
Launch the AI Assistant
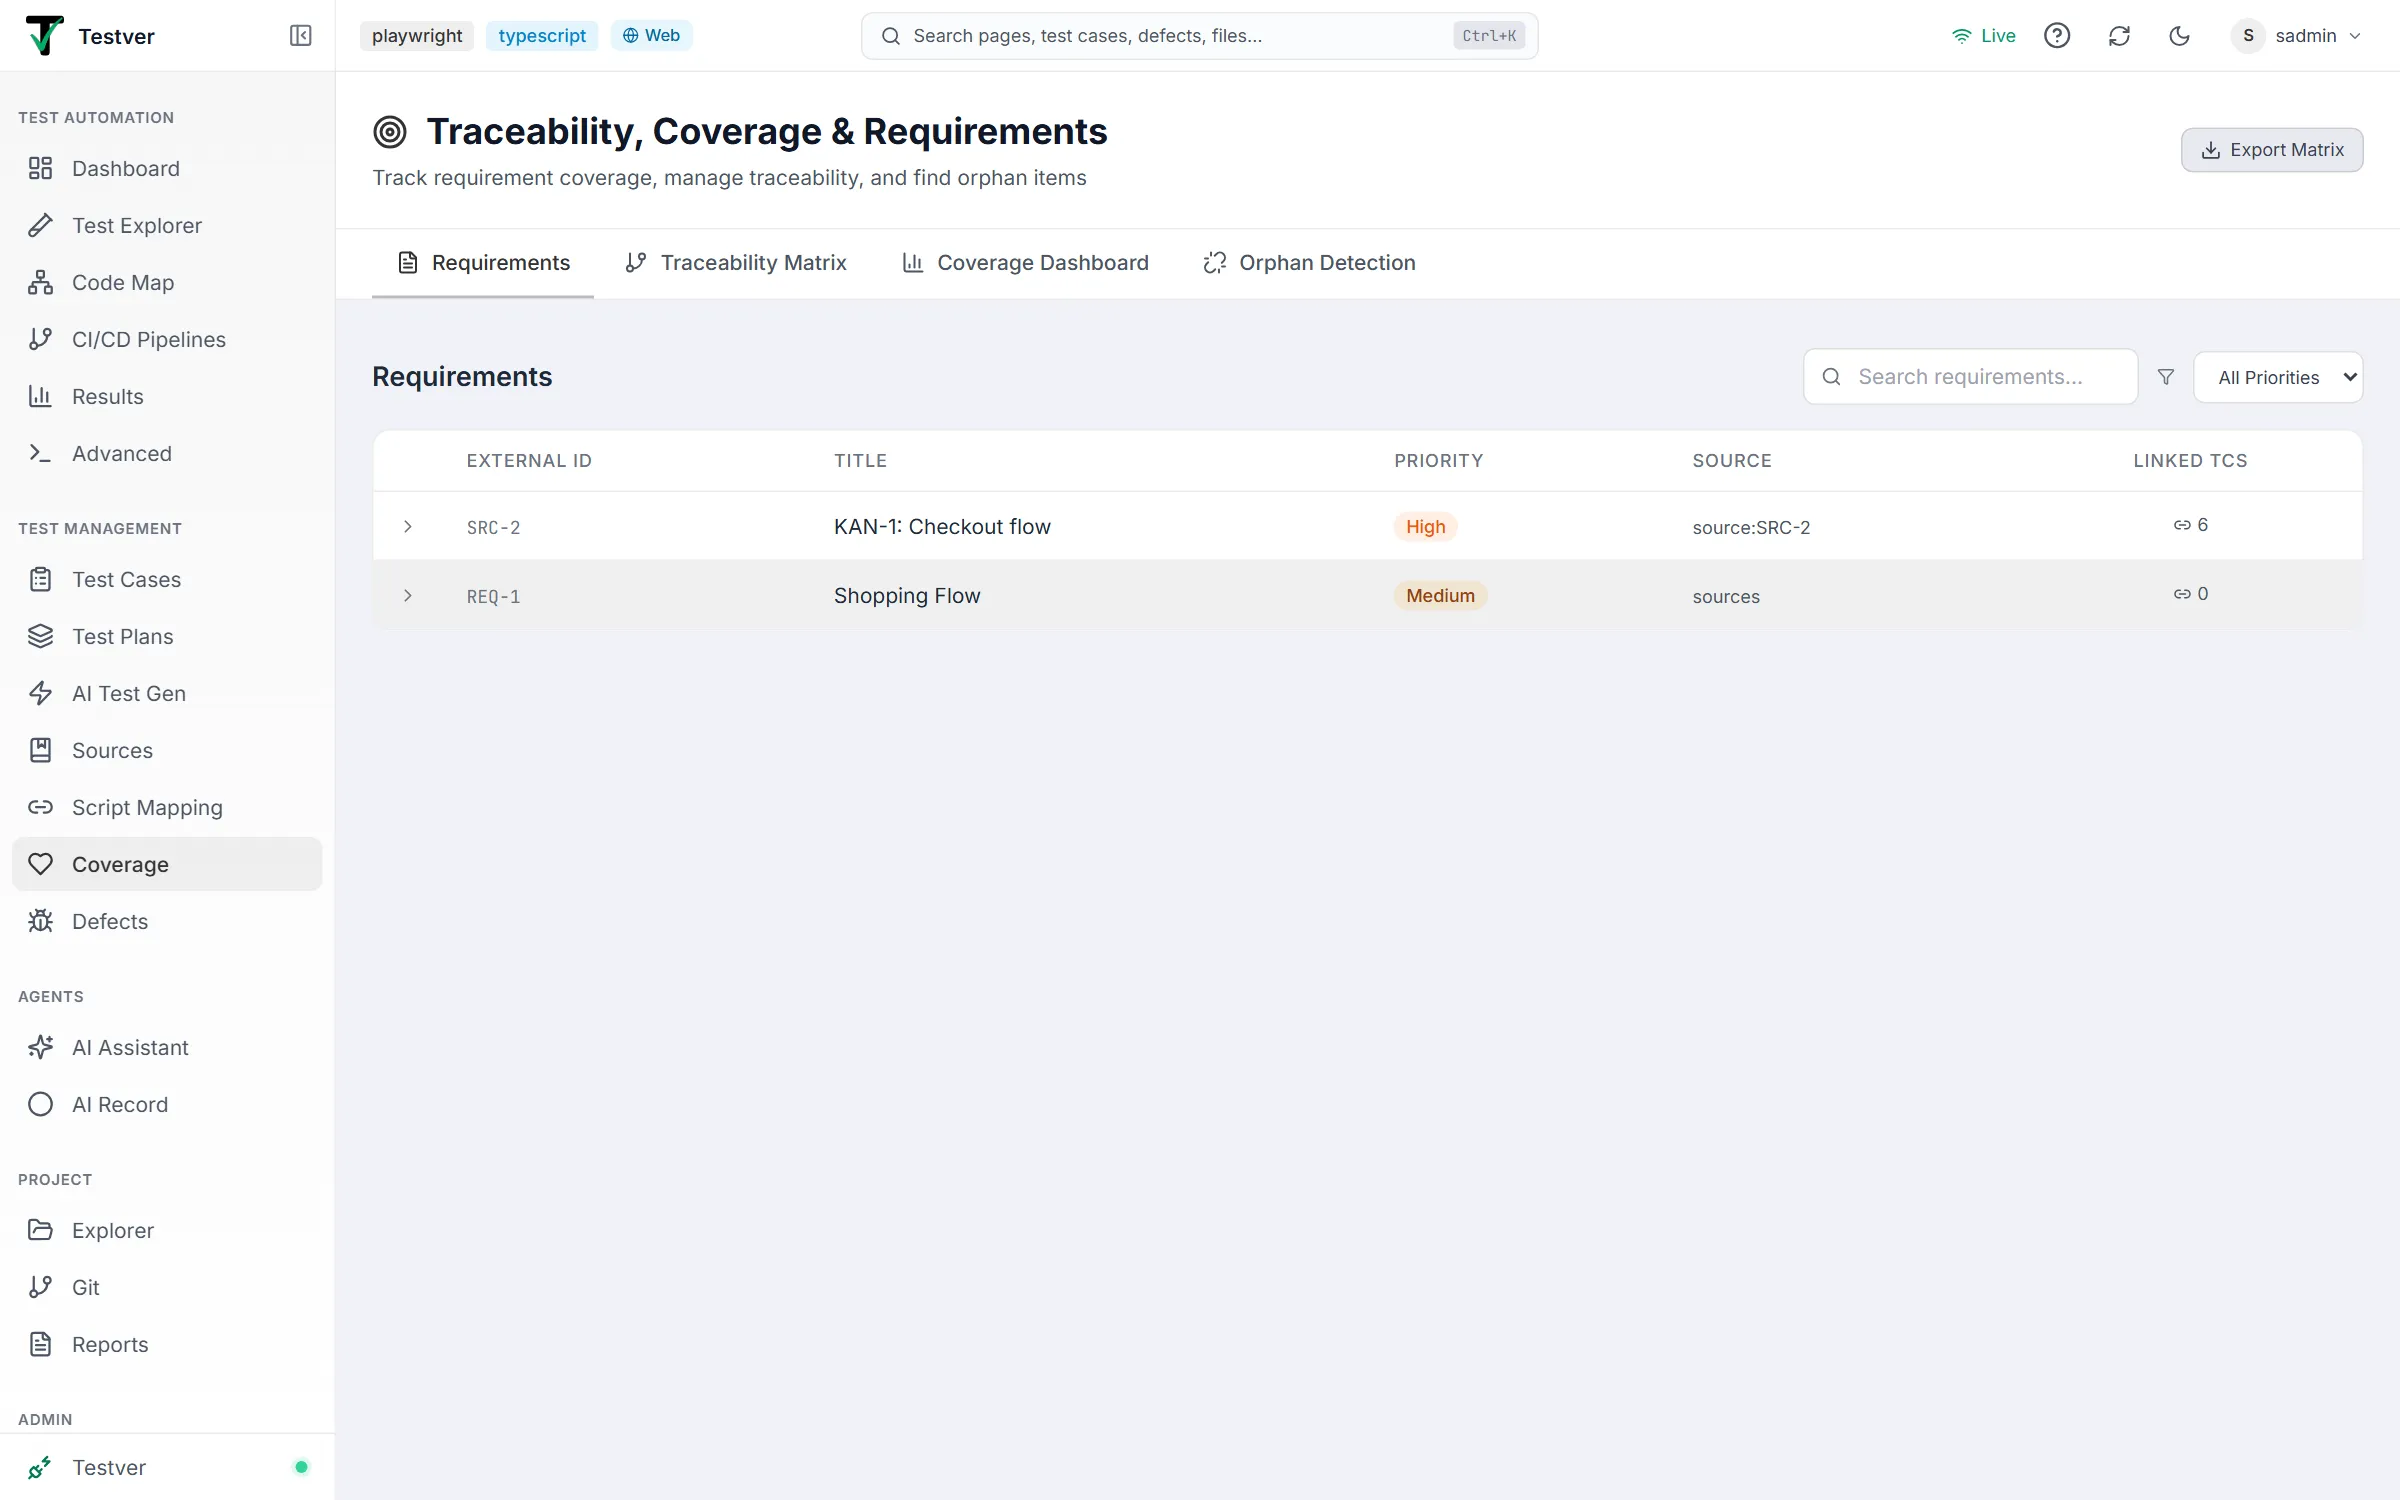167,1047
